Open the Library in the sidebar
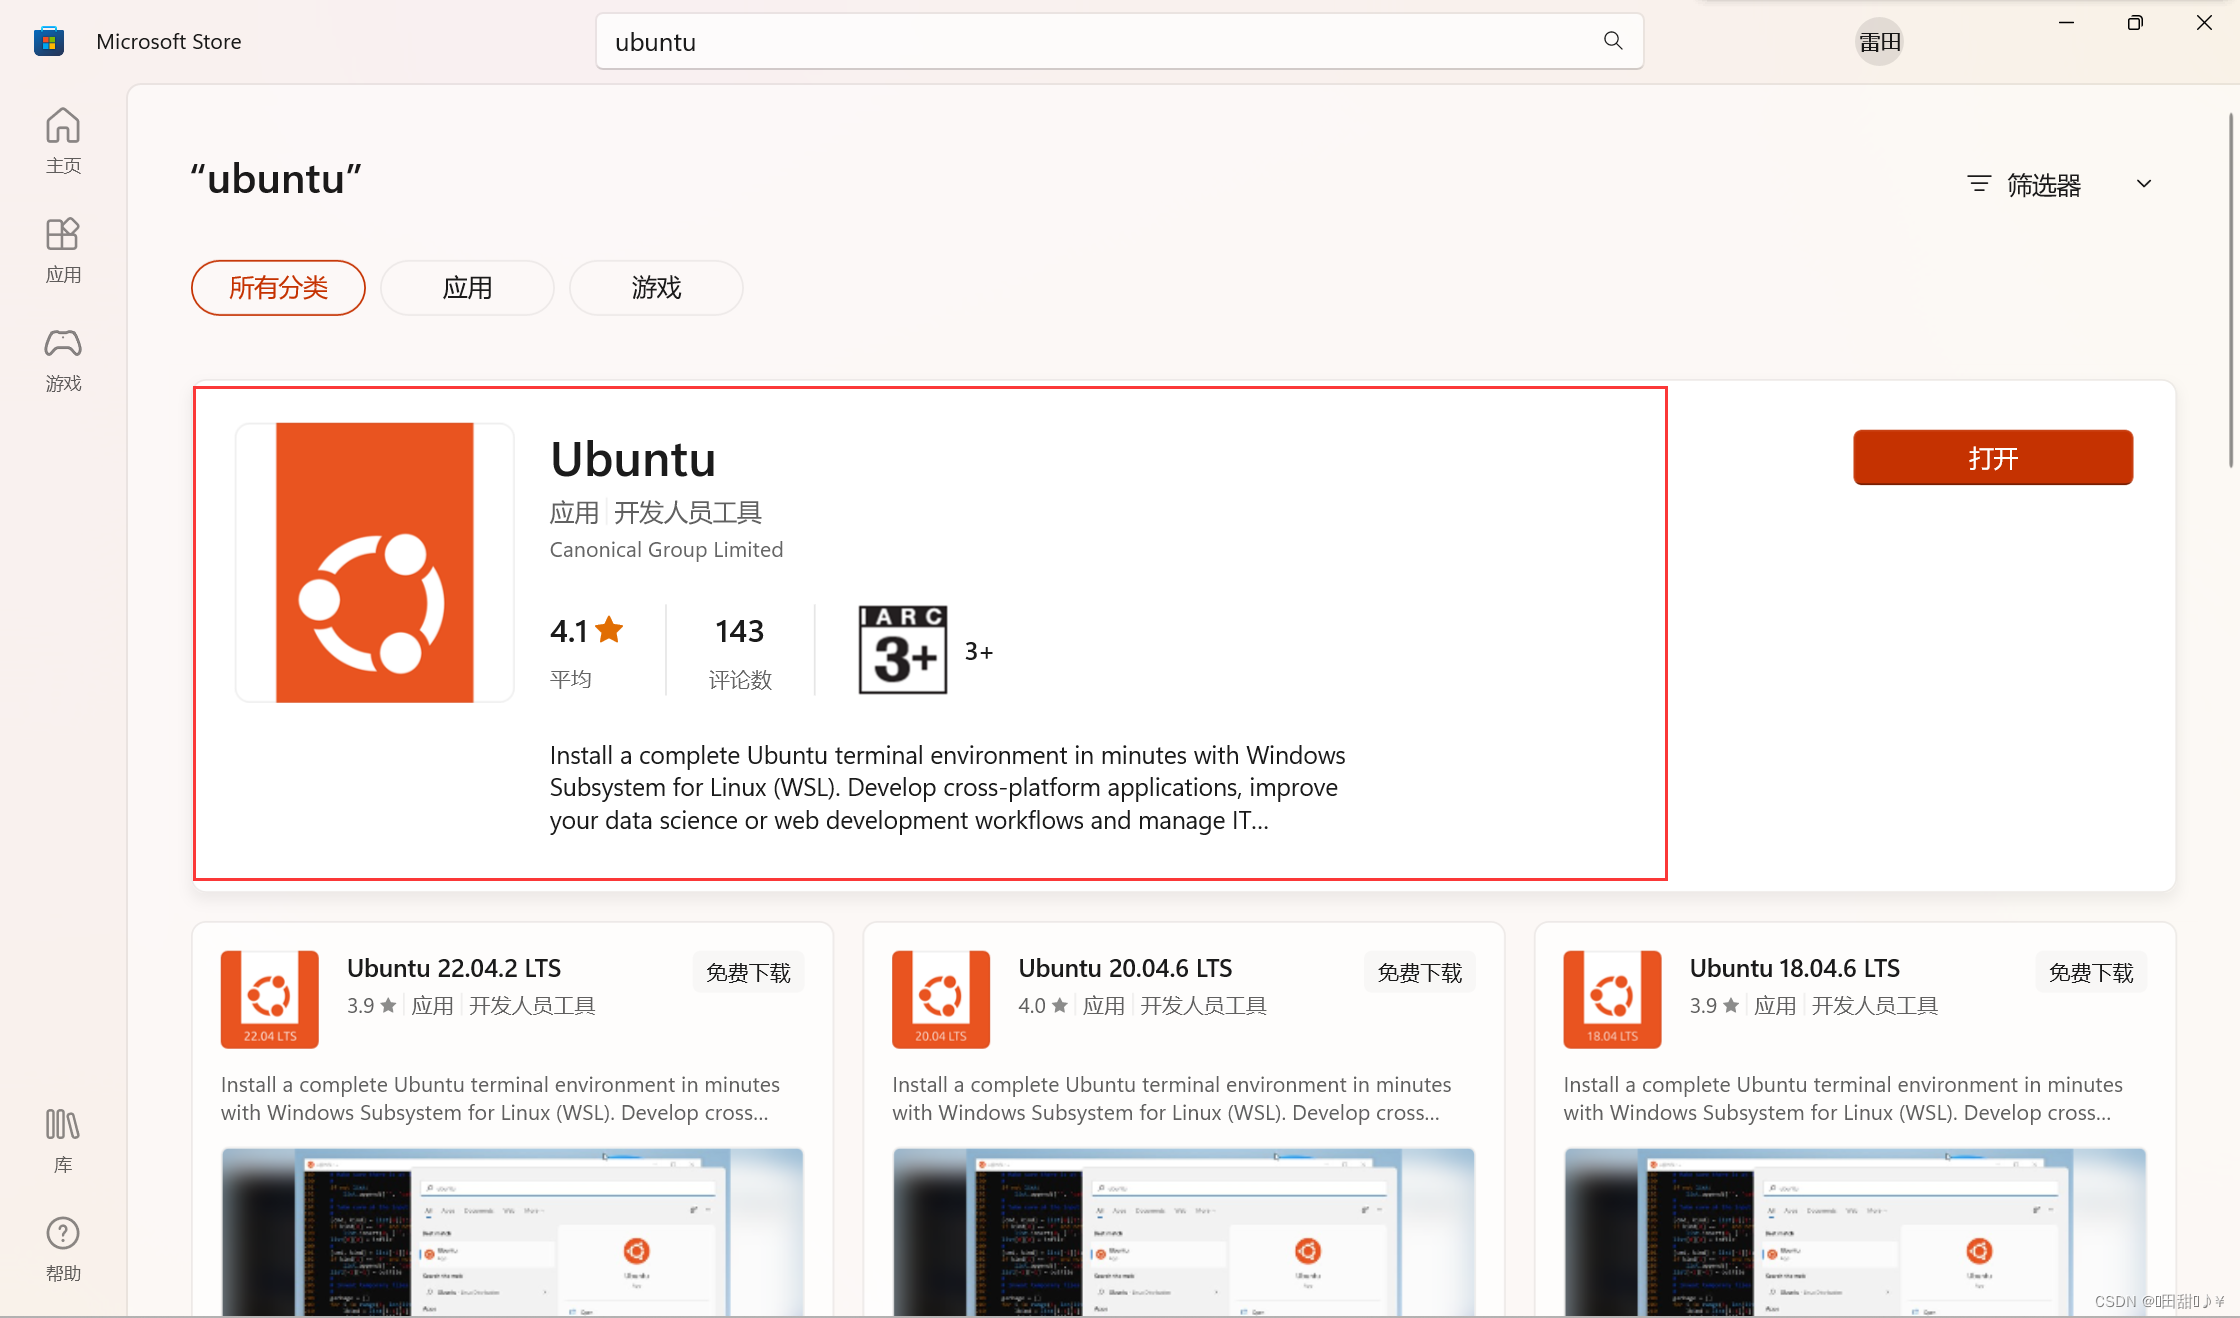The height and width of the screenshot is (1318, 2240). coord(63,1140)
